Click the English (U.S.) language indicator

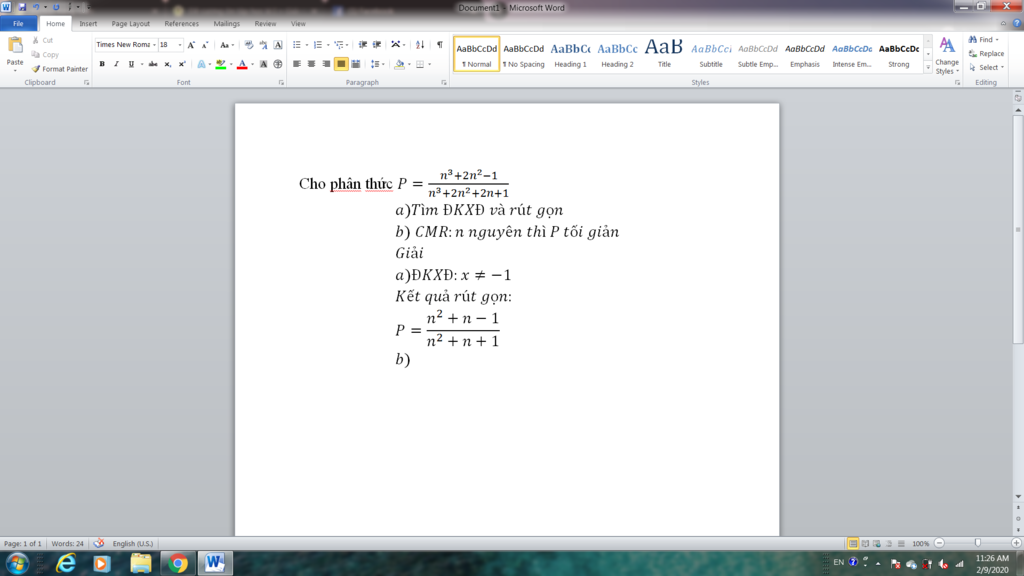pyautogui.click(x=133, y=543)
